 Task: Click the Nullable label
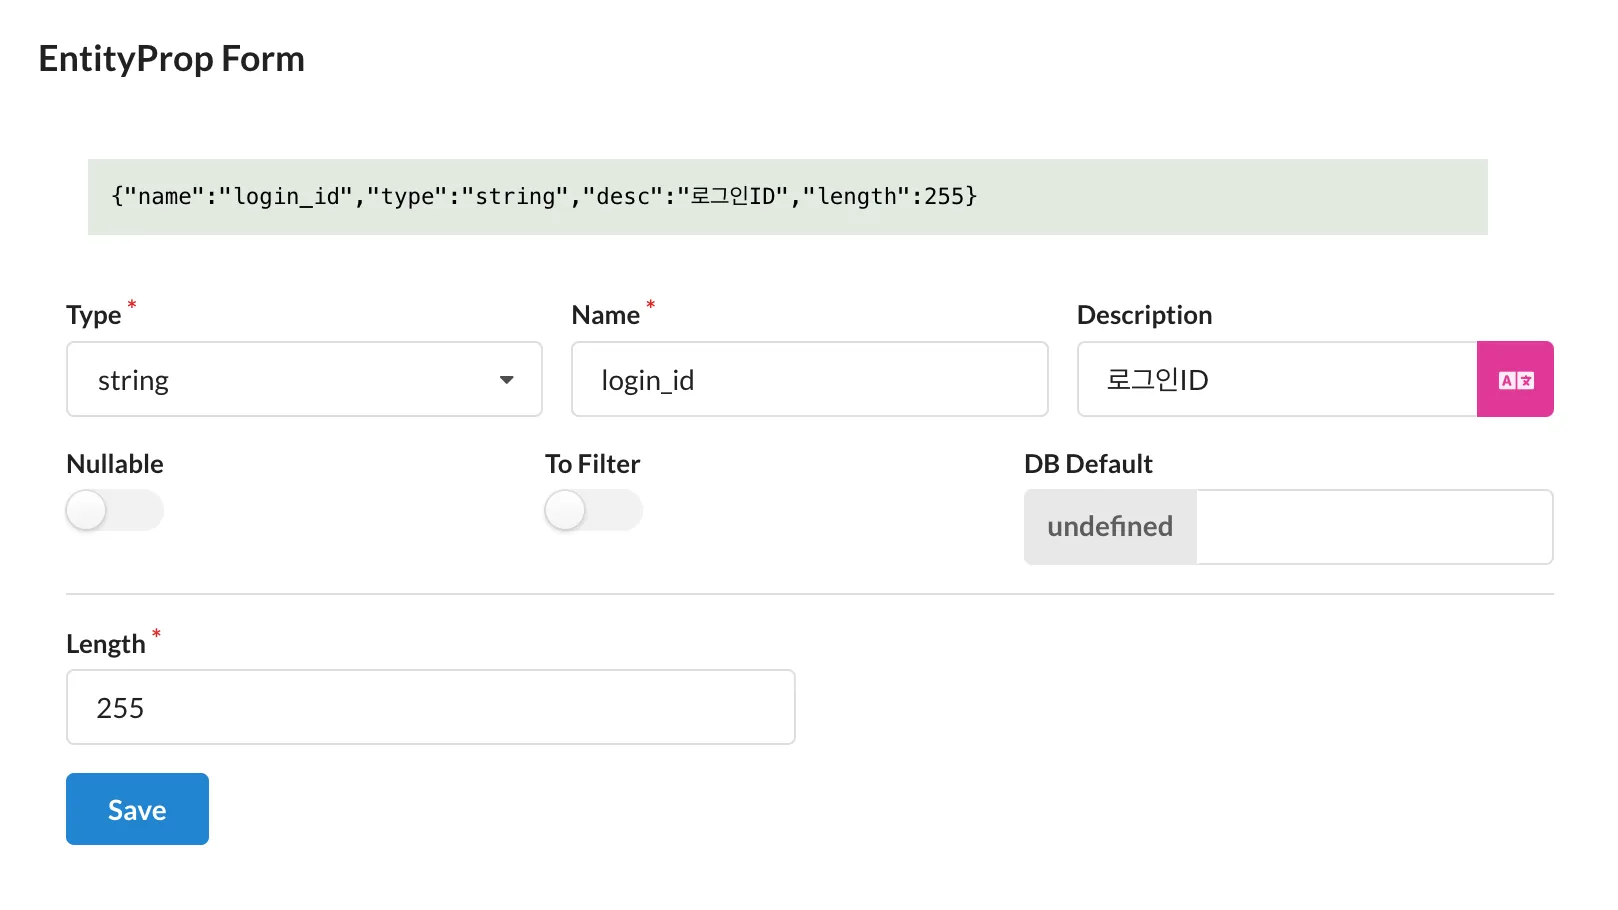coord(114,463)
